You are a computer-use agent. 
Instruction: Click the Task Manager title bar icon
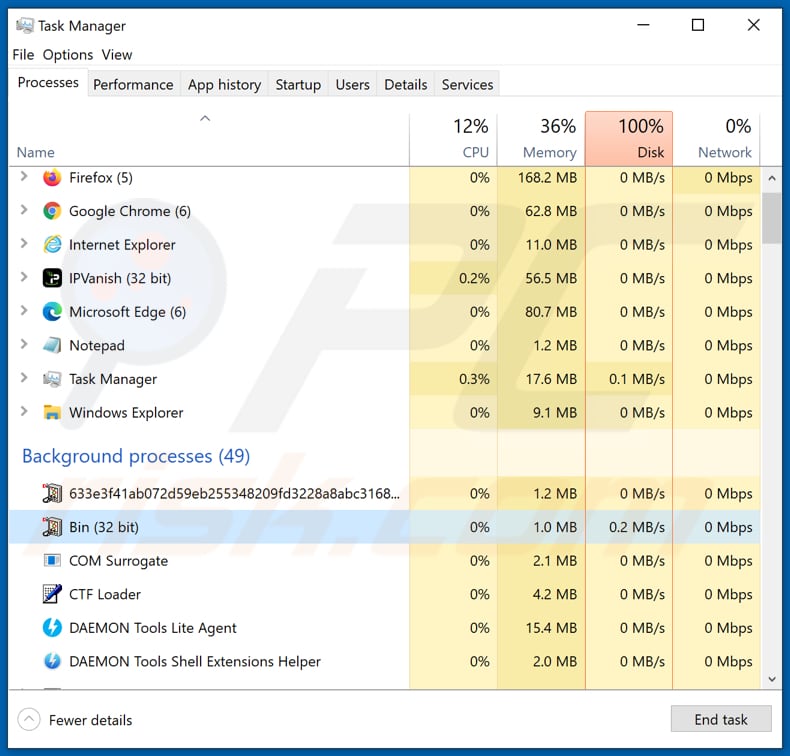25,25
